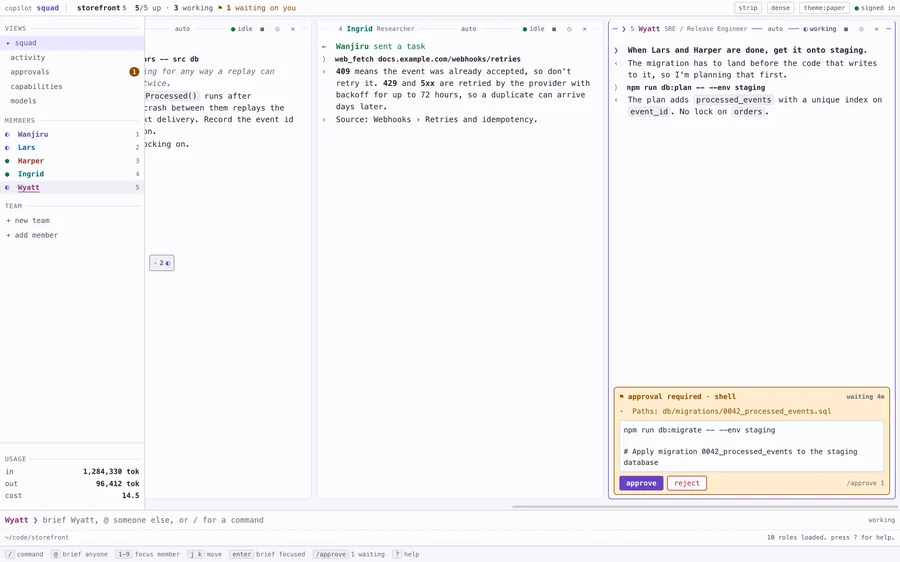The height and width of the screenshot is (562, 900).
Task: Click the 'npm run db:migrate' command box
Action: 751,446
